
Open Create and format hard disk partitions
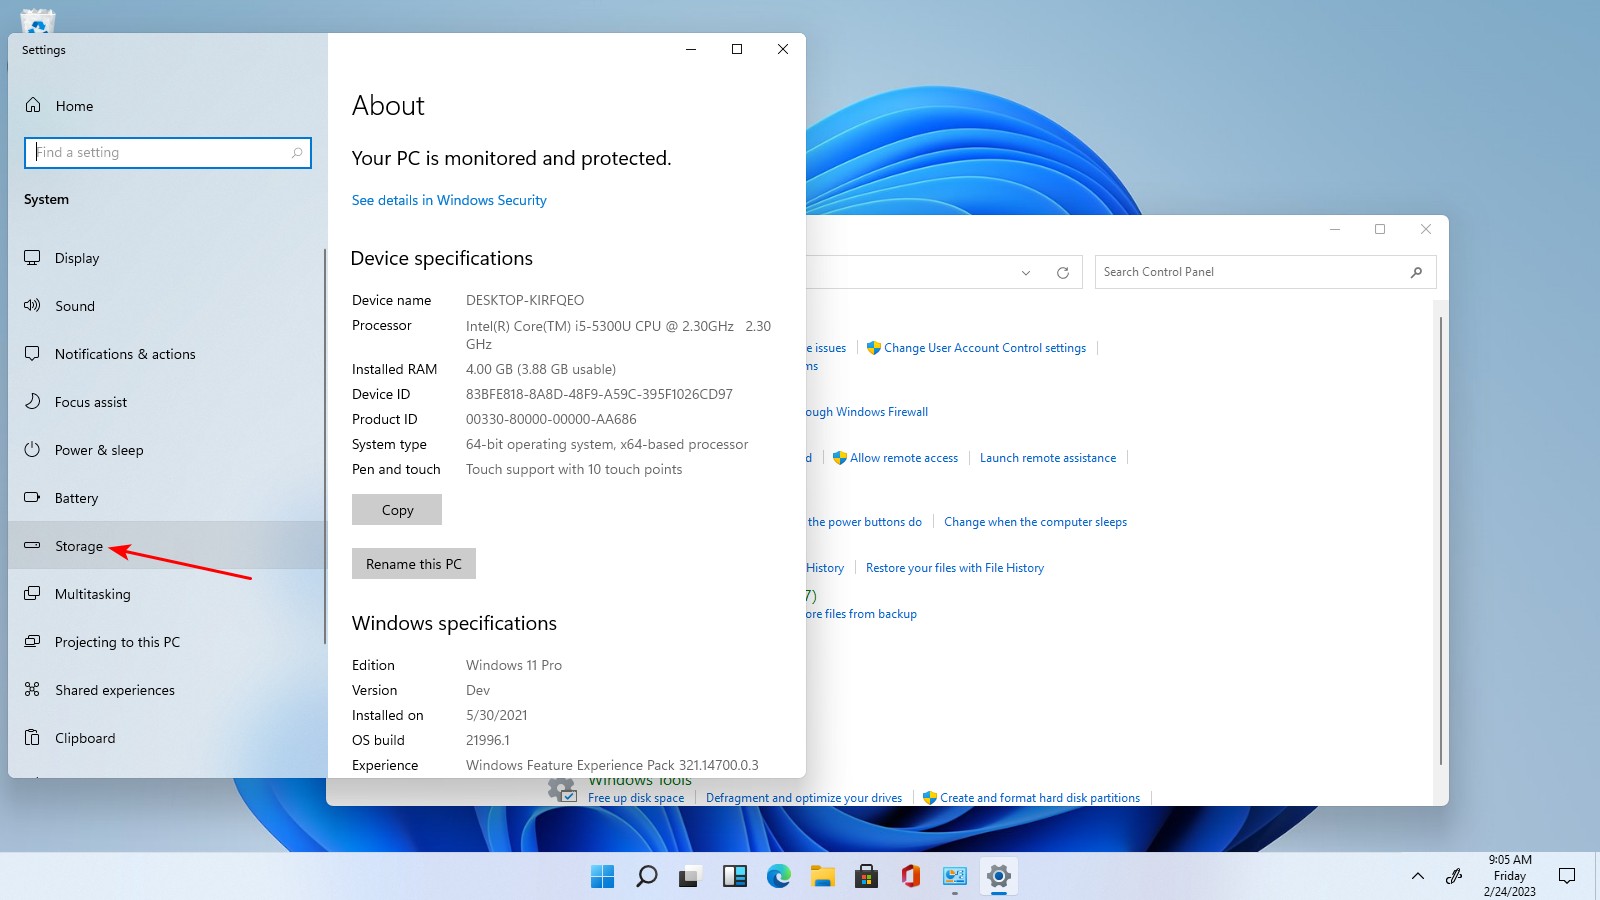tap(1040, 798)
